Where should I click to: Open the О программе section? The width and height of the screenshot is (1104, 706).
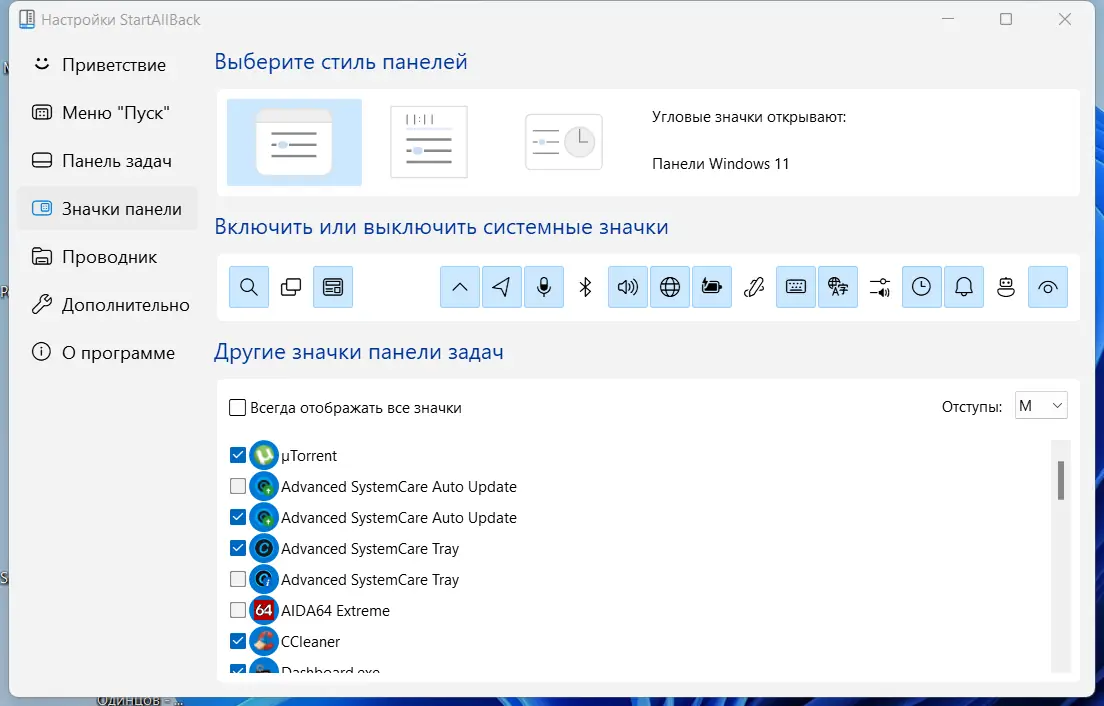[x=107, y=353]
